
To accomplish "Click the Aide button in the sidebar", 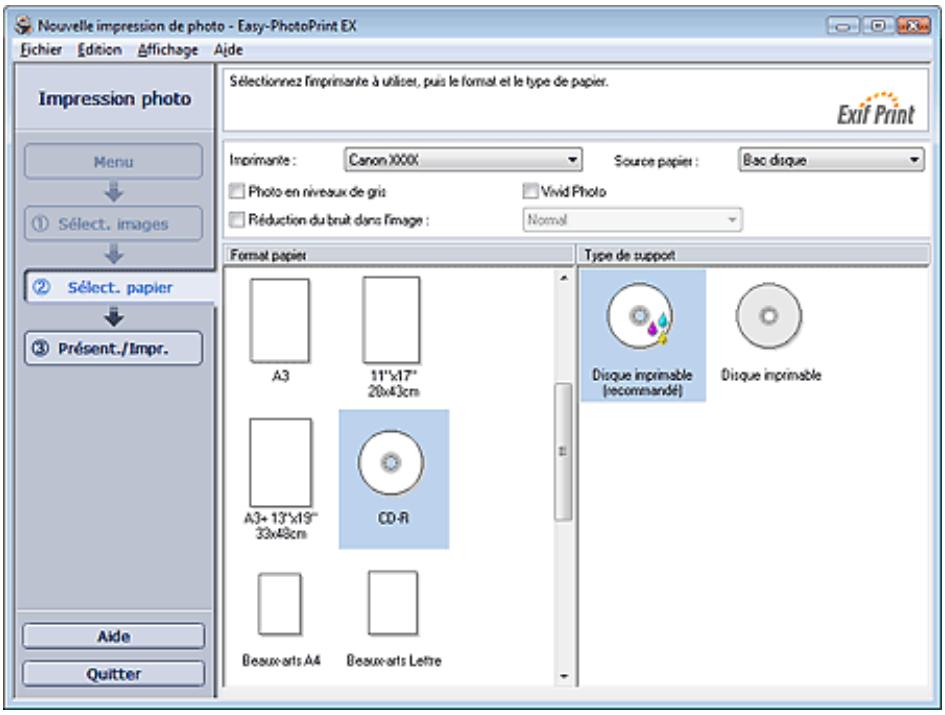I will click(x=113, y=637).
